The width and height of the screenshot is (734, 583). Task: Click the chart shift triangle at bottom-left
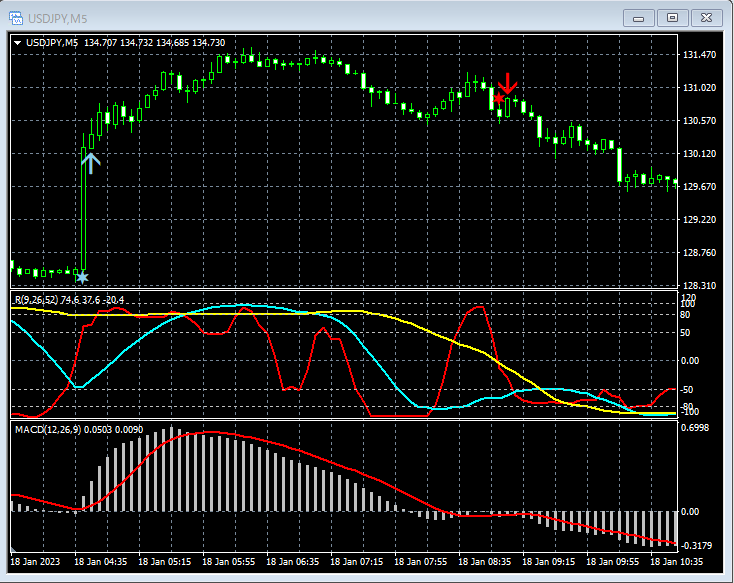[14, 550]
